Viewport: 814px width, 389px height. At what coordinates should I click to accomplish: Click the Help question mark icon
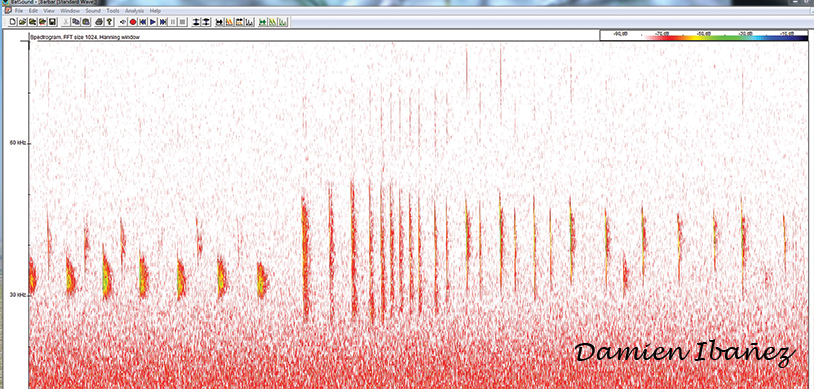(109, 22)
